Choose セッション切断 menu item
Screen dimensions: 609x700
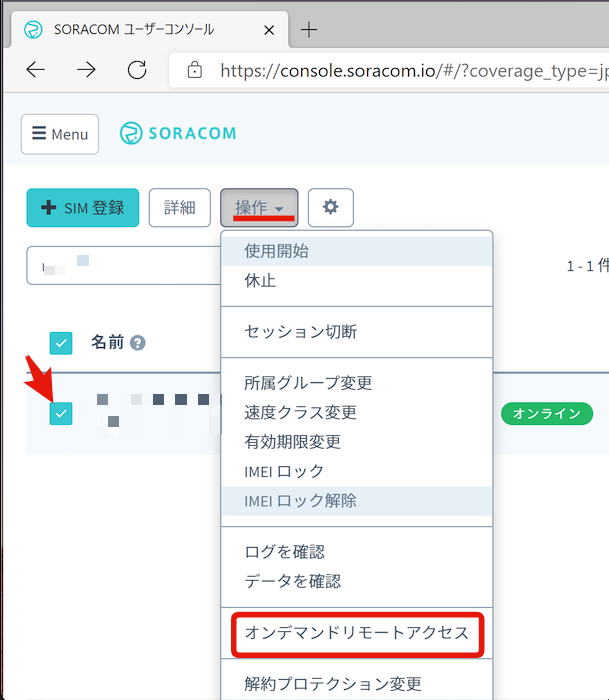coord(301,331)
